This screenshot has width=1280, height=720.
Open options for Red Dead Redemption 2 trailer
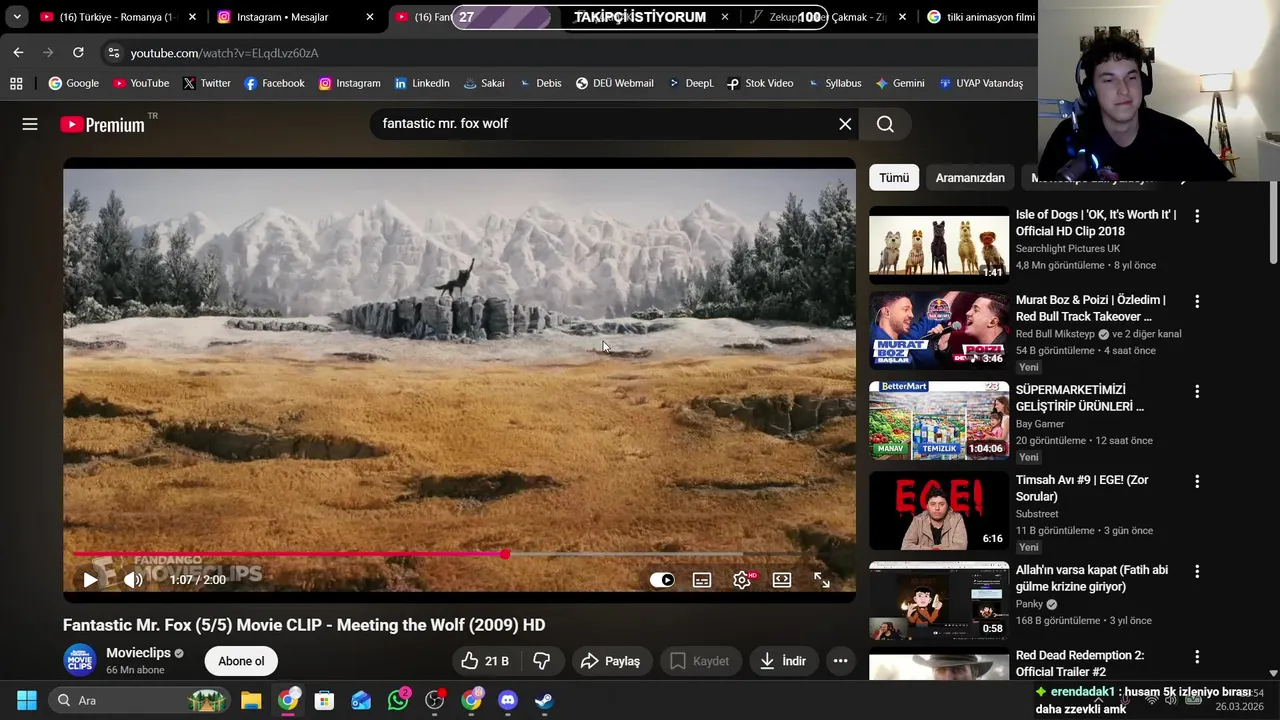pos(1197,657)
